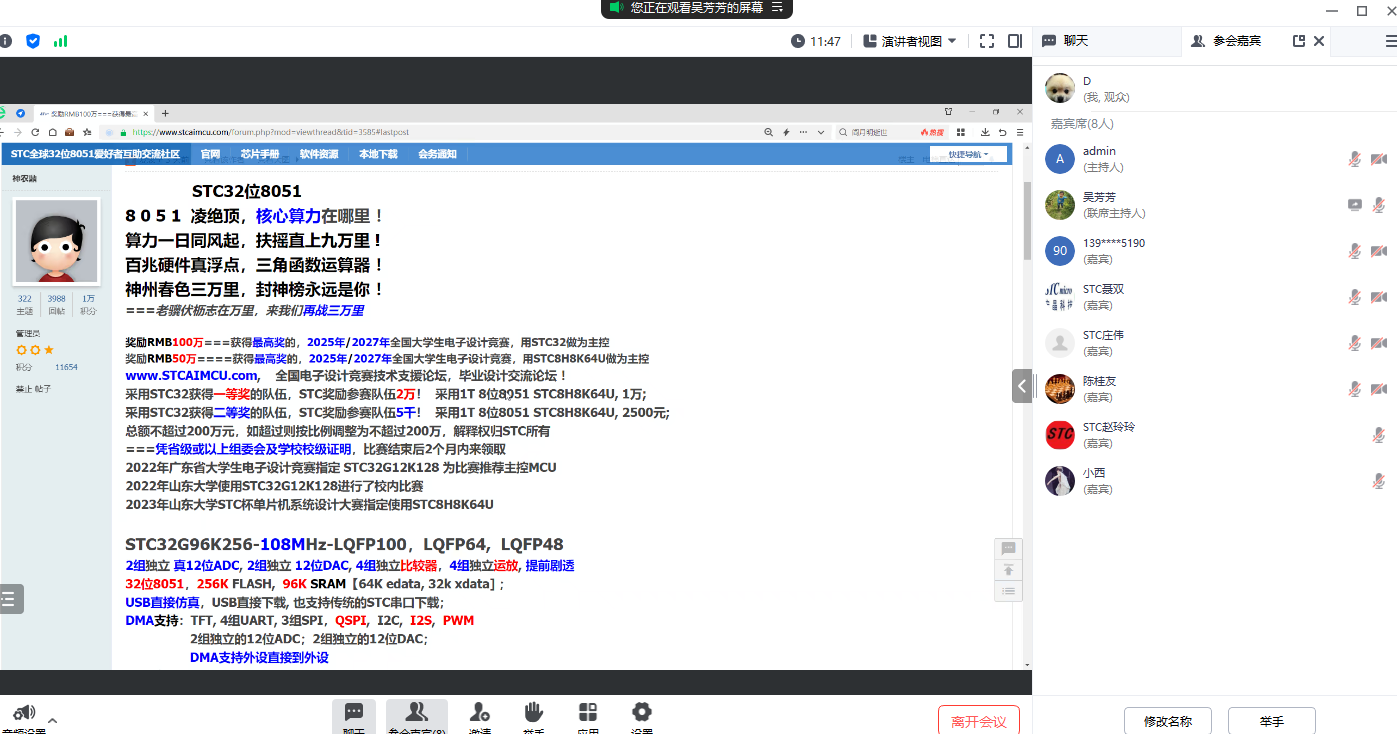Toggle admin's microphone icon
This screenshot has height=734, width=1397.
tap(1355, 159)
